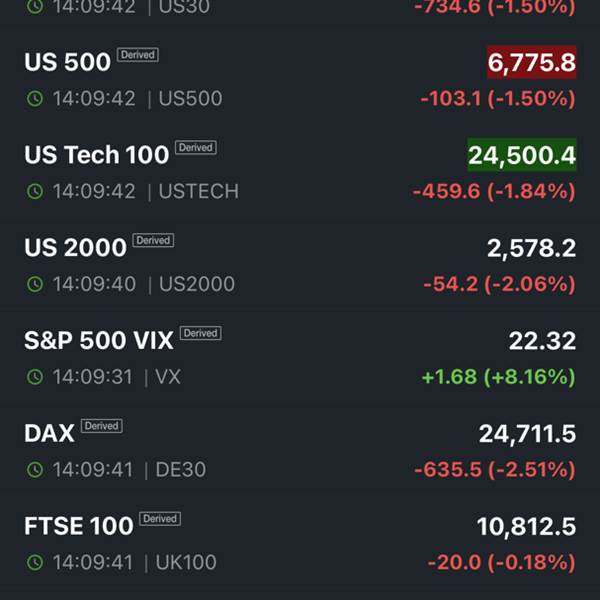Tap the Derived badge next to FTSE 100

point(160,518)
